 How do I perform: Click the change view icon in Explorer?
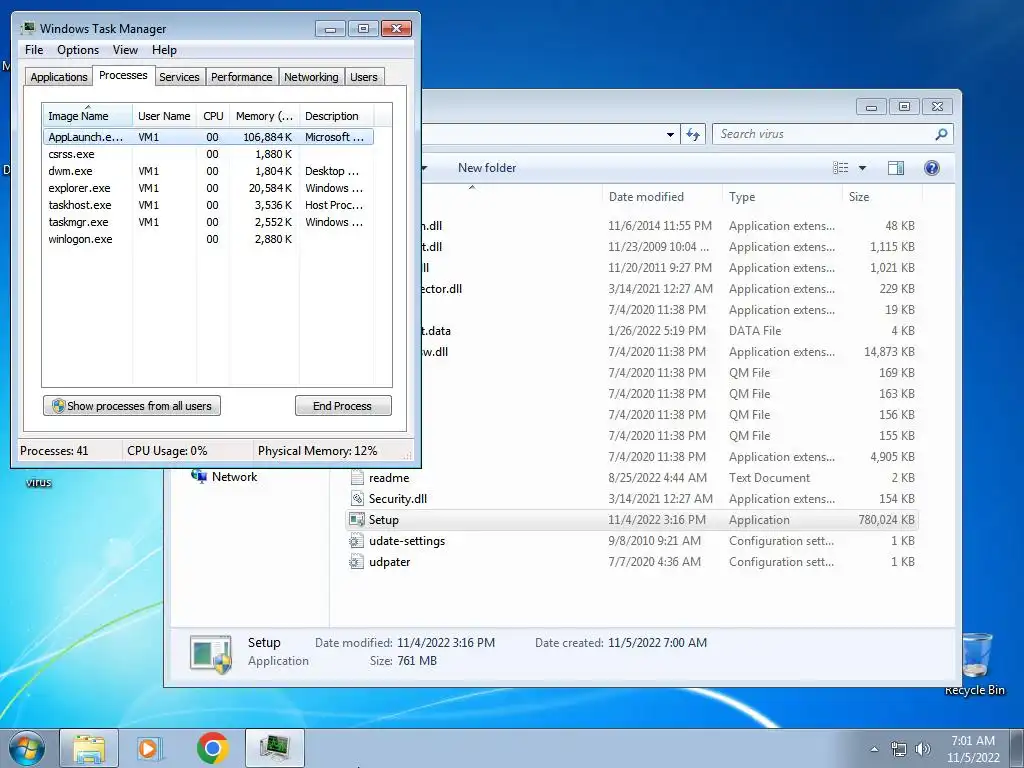tap(841, 168)
